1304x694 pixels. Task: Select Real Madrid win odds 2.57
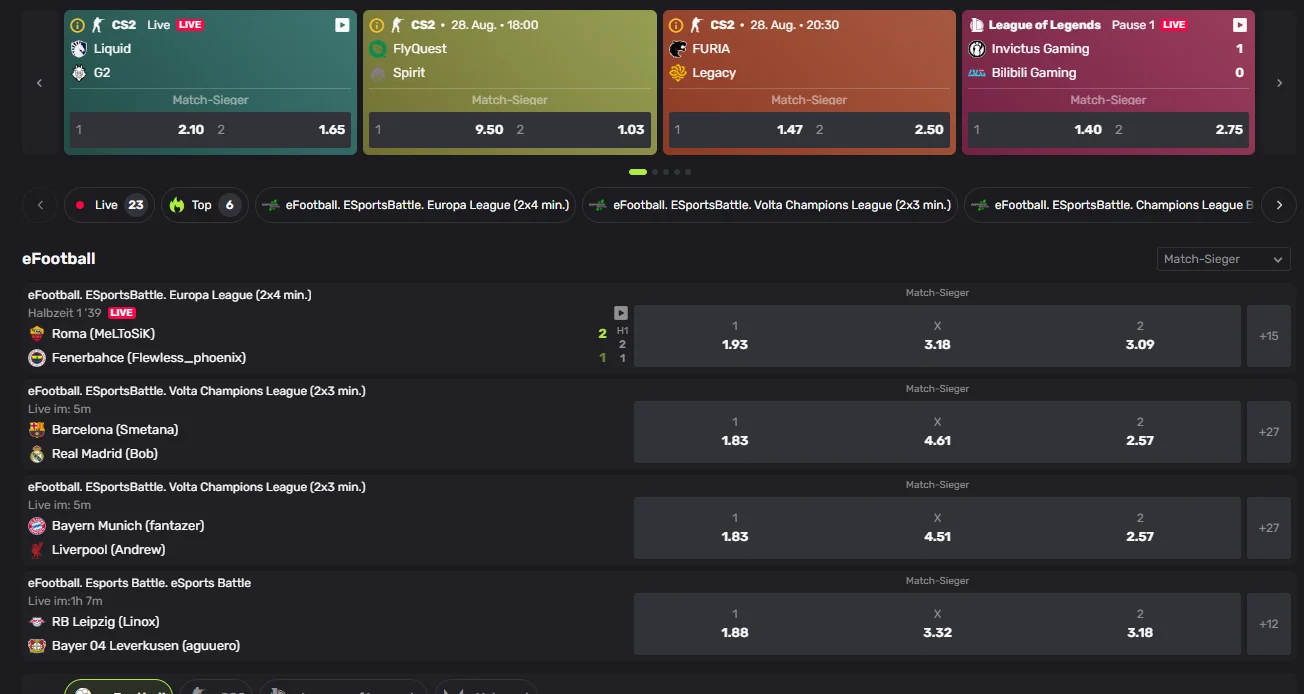coord(1140,432)
